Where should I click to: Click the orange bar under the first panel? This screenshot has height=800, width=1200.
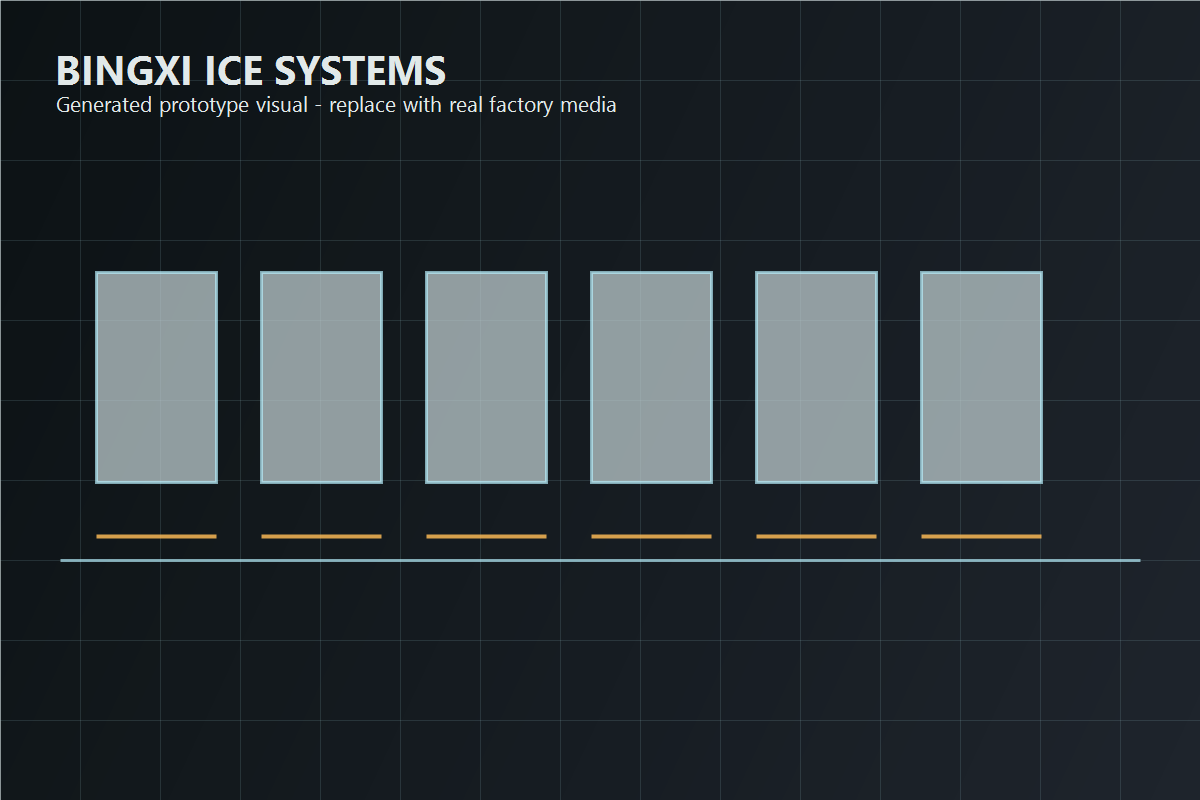click(x=156, y=537)
